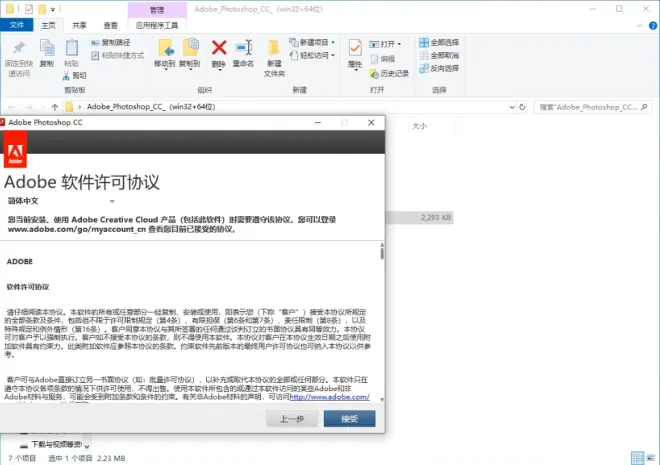Open the Easy access dropdown
Image resolution: width=660 pixels, height=465 pixels.
pyautogui.click(x=312, y=56)
